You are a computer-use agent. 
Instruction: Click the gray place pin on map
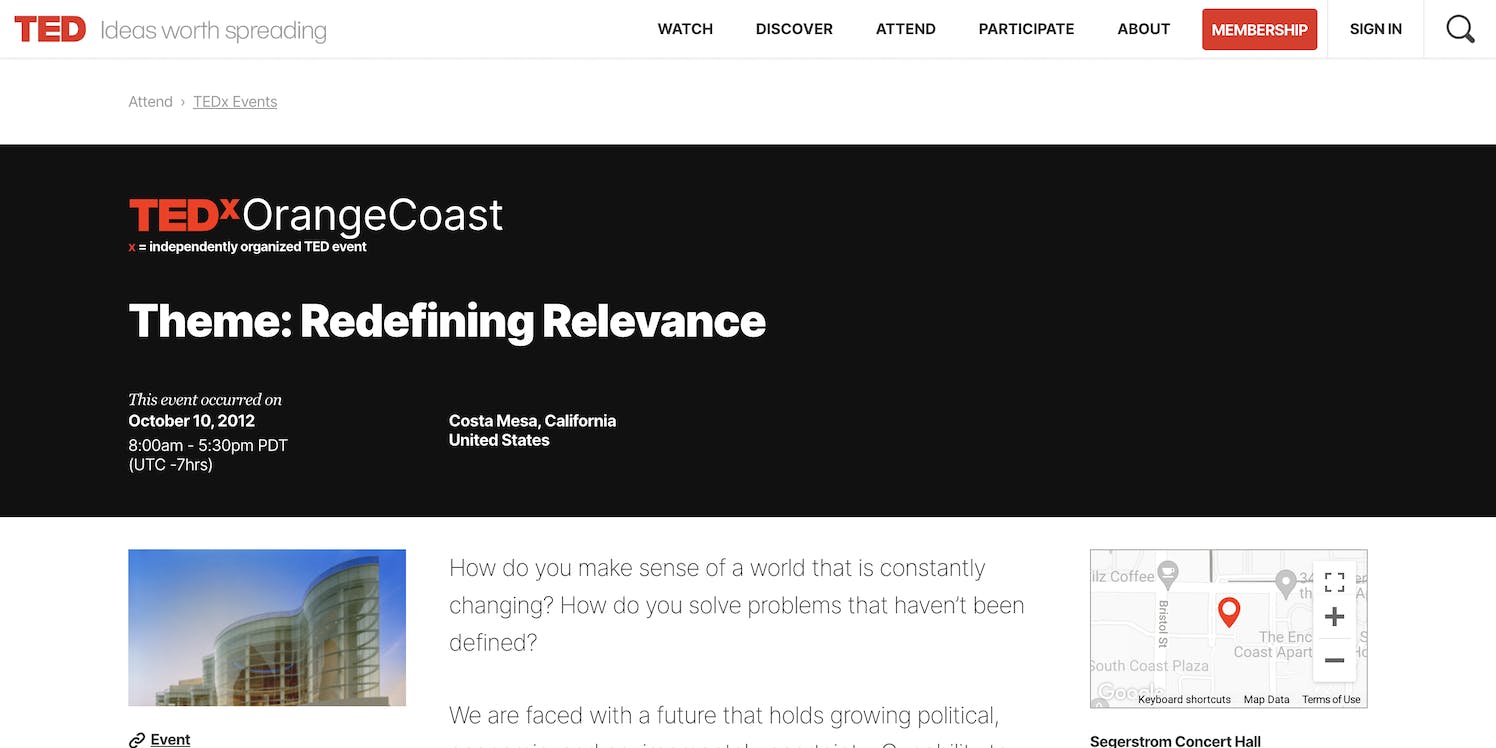click(1286, 581)
